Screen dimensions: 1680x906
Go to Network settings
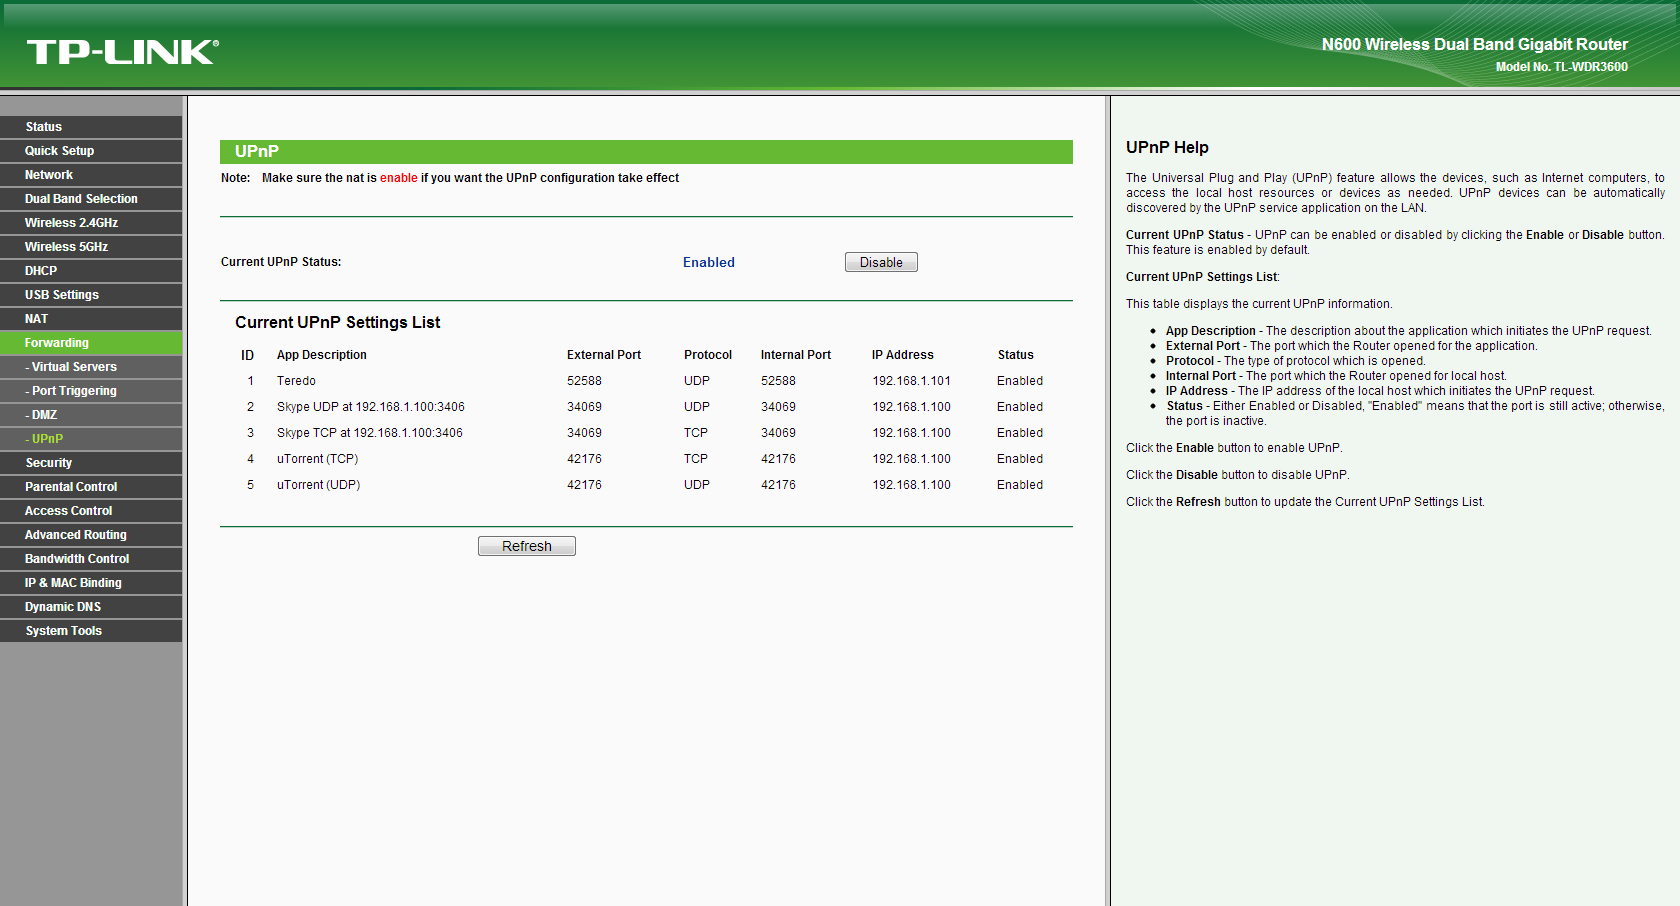tap(91, 175)
